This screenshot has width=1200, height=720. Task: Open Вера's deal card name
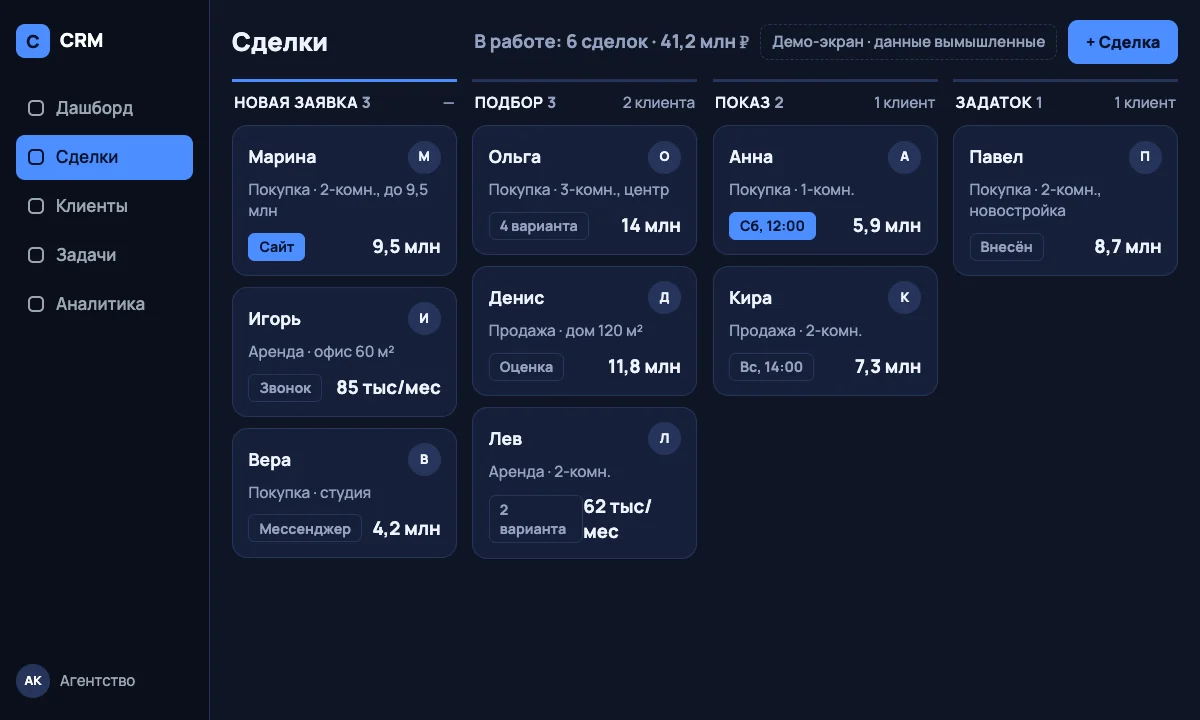(x=269, y=460)
